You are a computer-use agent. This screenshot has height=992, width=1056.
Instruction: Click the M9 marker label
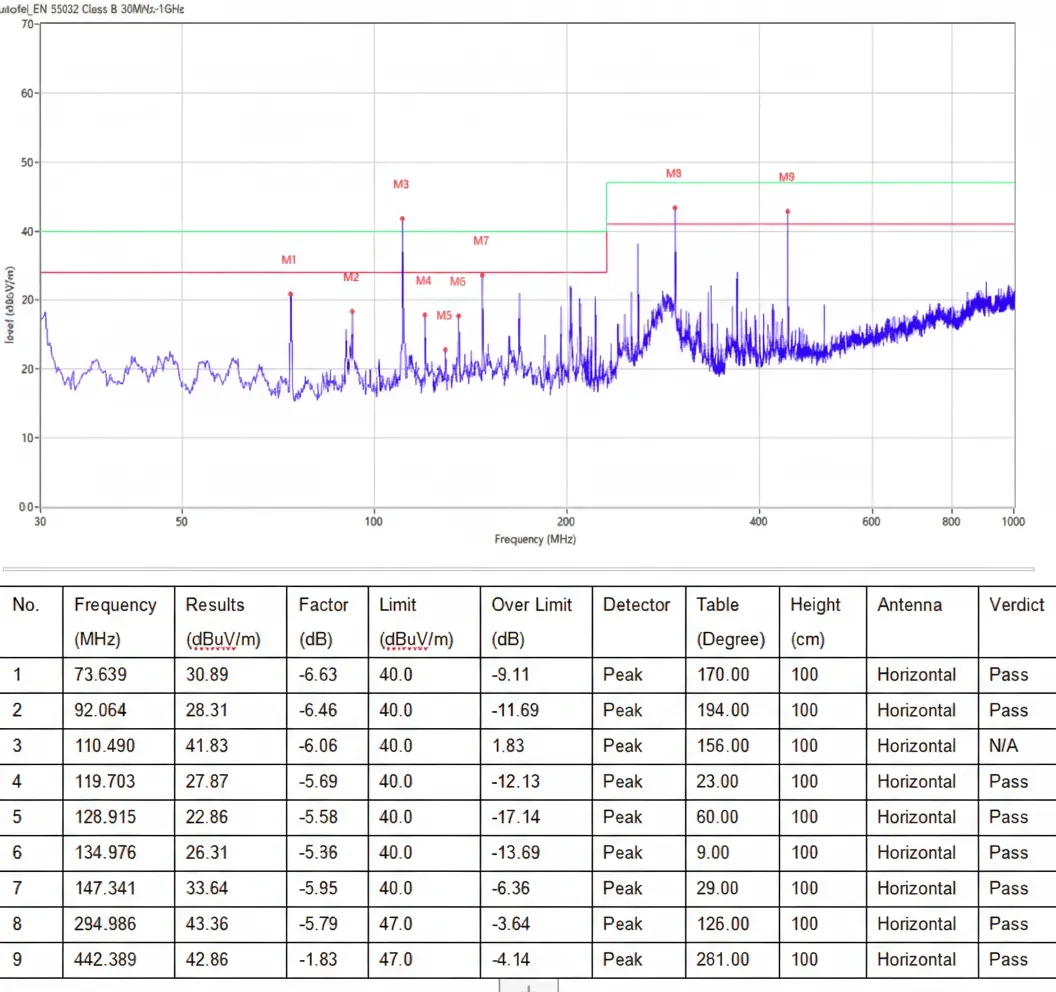point(787,176)
